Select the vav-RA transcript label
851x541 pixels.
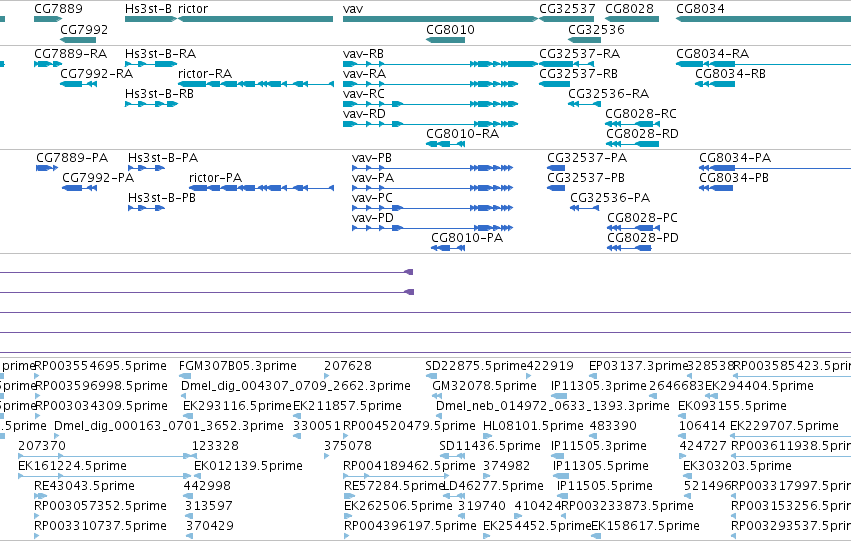pos(364,73)
